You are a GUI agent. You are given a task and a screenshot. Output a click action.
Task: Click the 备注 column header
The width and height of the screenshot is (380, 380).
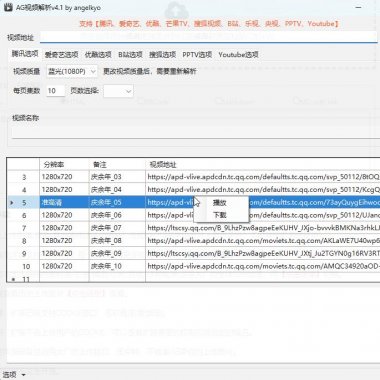click(x=117, y=164)
